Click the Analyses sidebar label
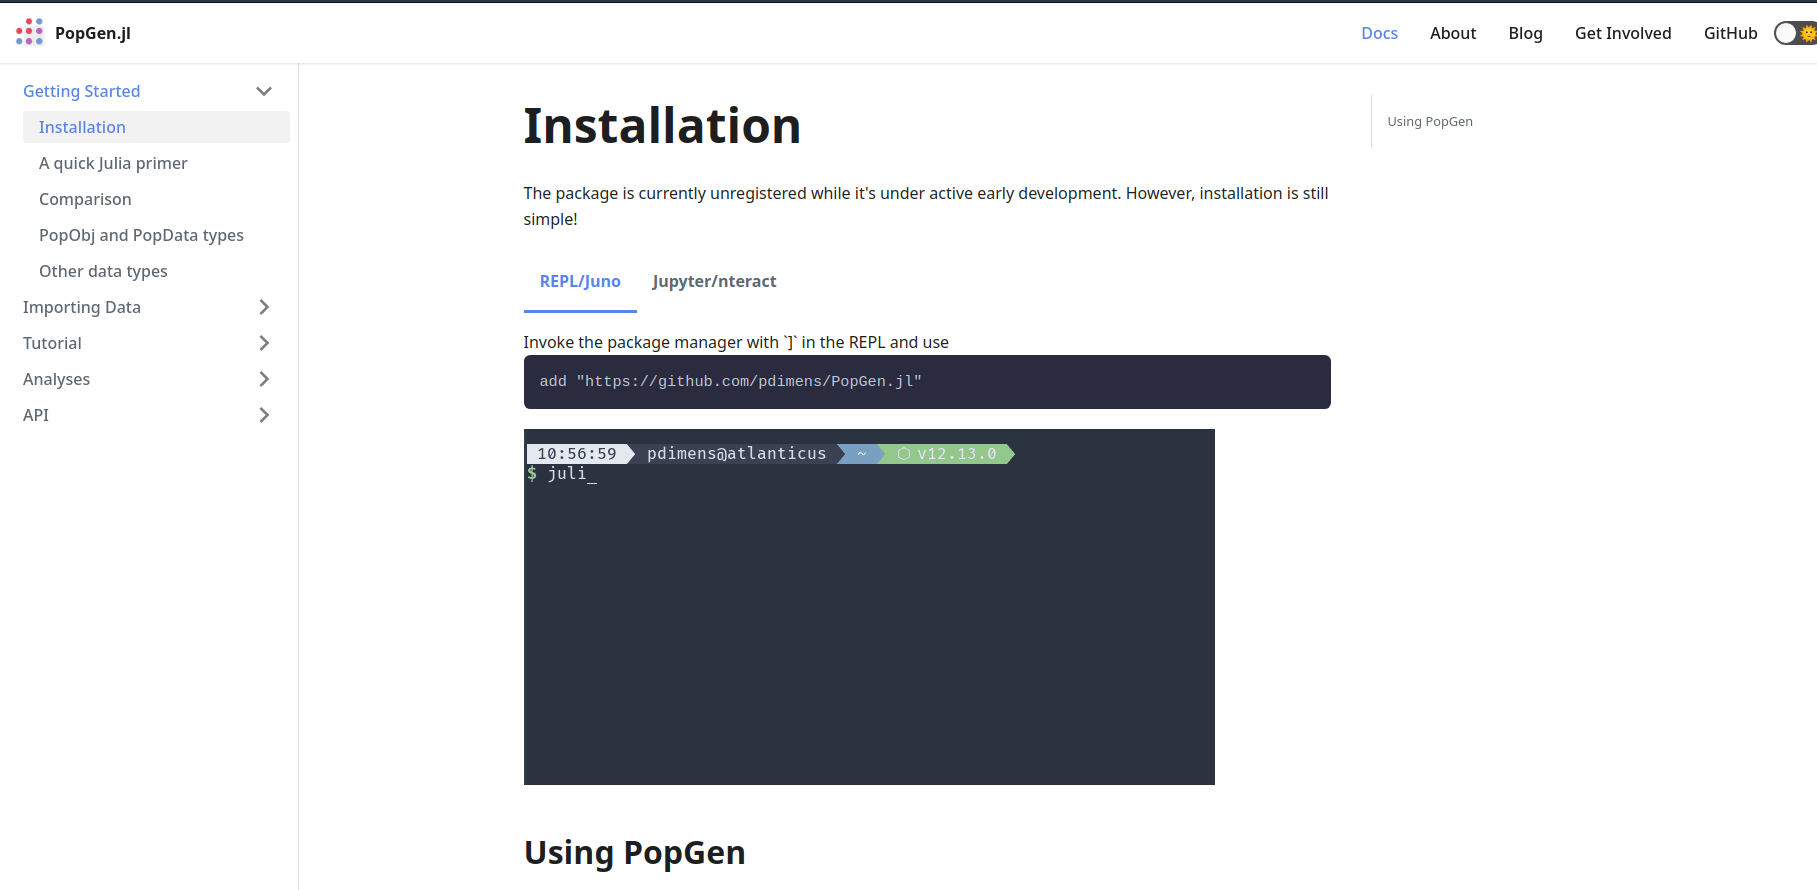 (56, 379)
